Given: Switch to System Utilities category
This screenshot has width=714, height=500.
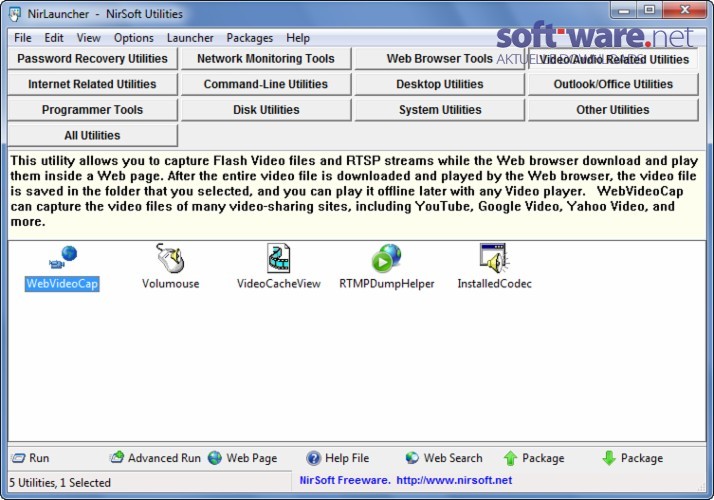Looking at the screenshot, I should pyautogui.click(x=439, y=110).
